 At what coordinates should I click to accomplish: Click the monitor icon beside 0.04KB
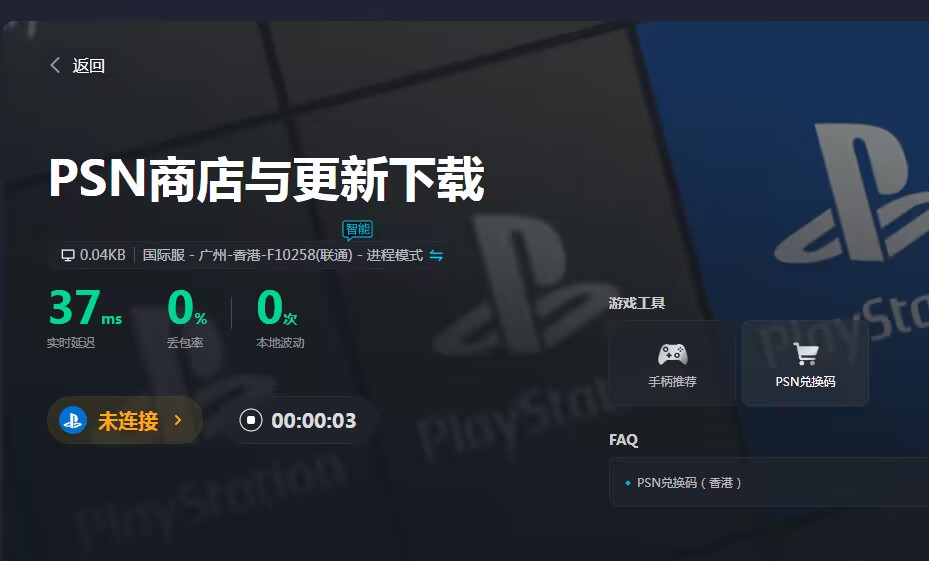click(68, 255)
